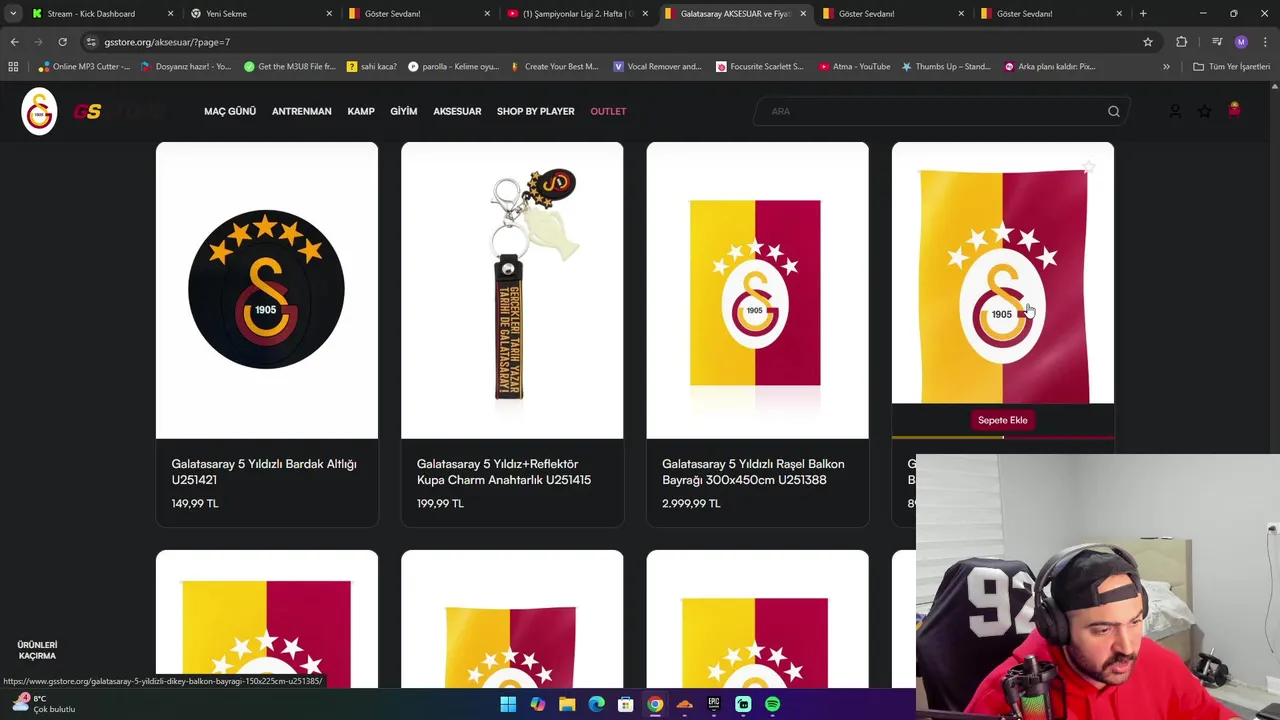Close the Yeni Sekme tab

click(328, 14)
